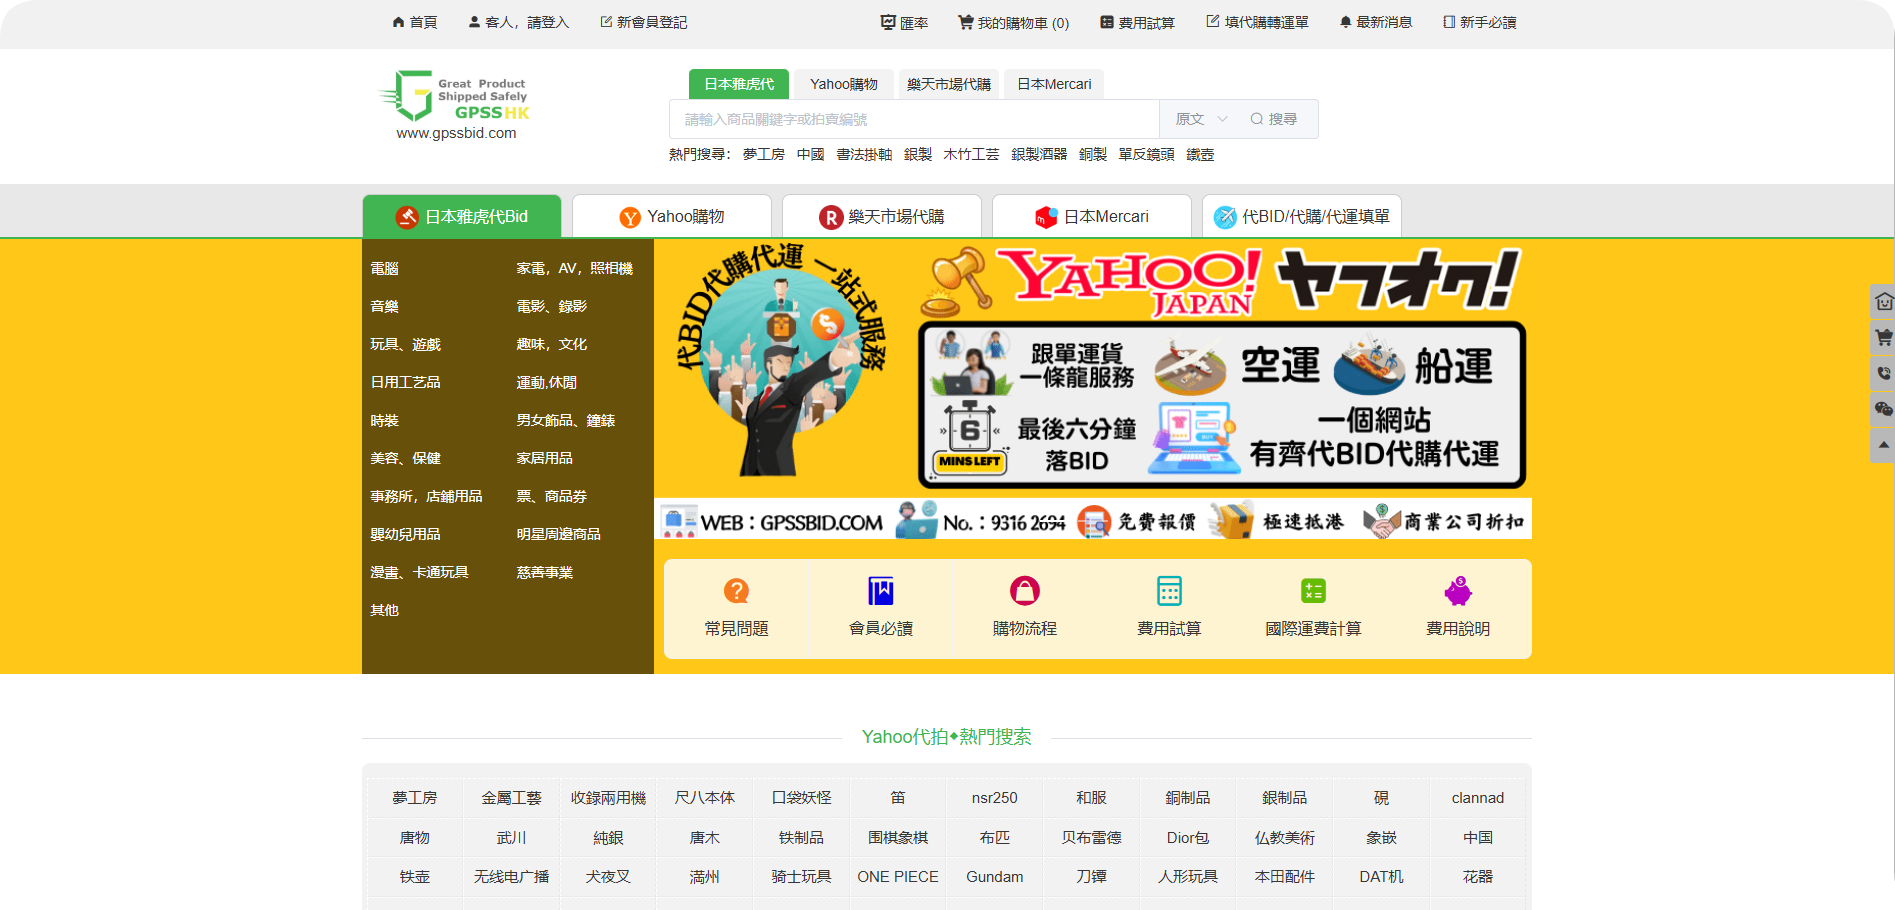The image size is (1895, 910).
Task: Click the shopping cart icon in right sidebar
Action: pos(1883,338)
